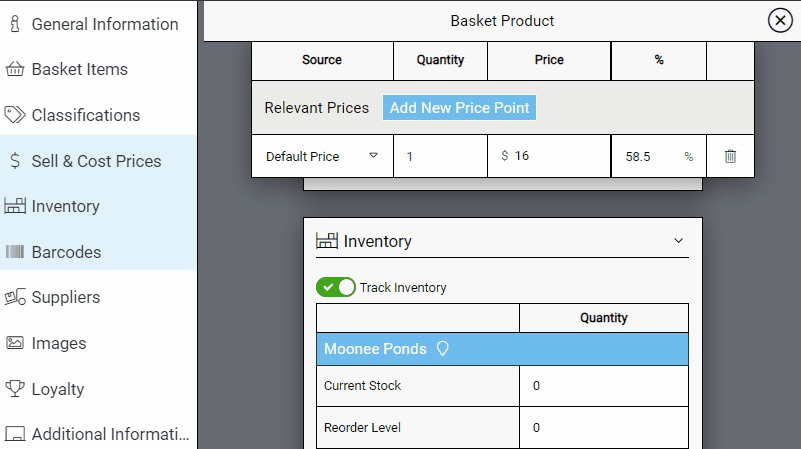Close the Basket Product dialog
The image size is (801, 449).
[x=779, y=20]
